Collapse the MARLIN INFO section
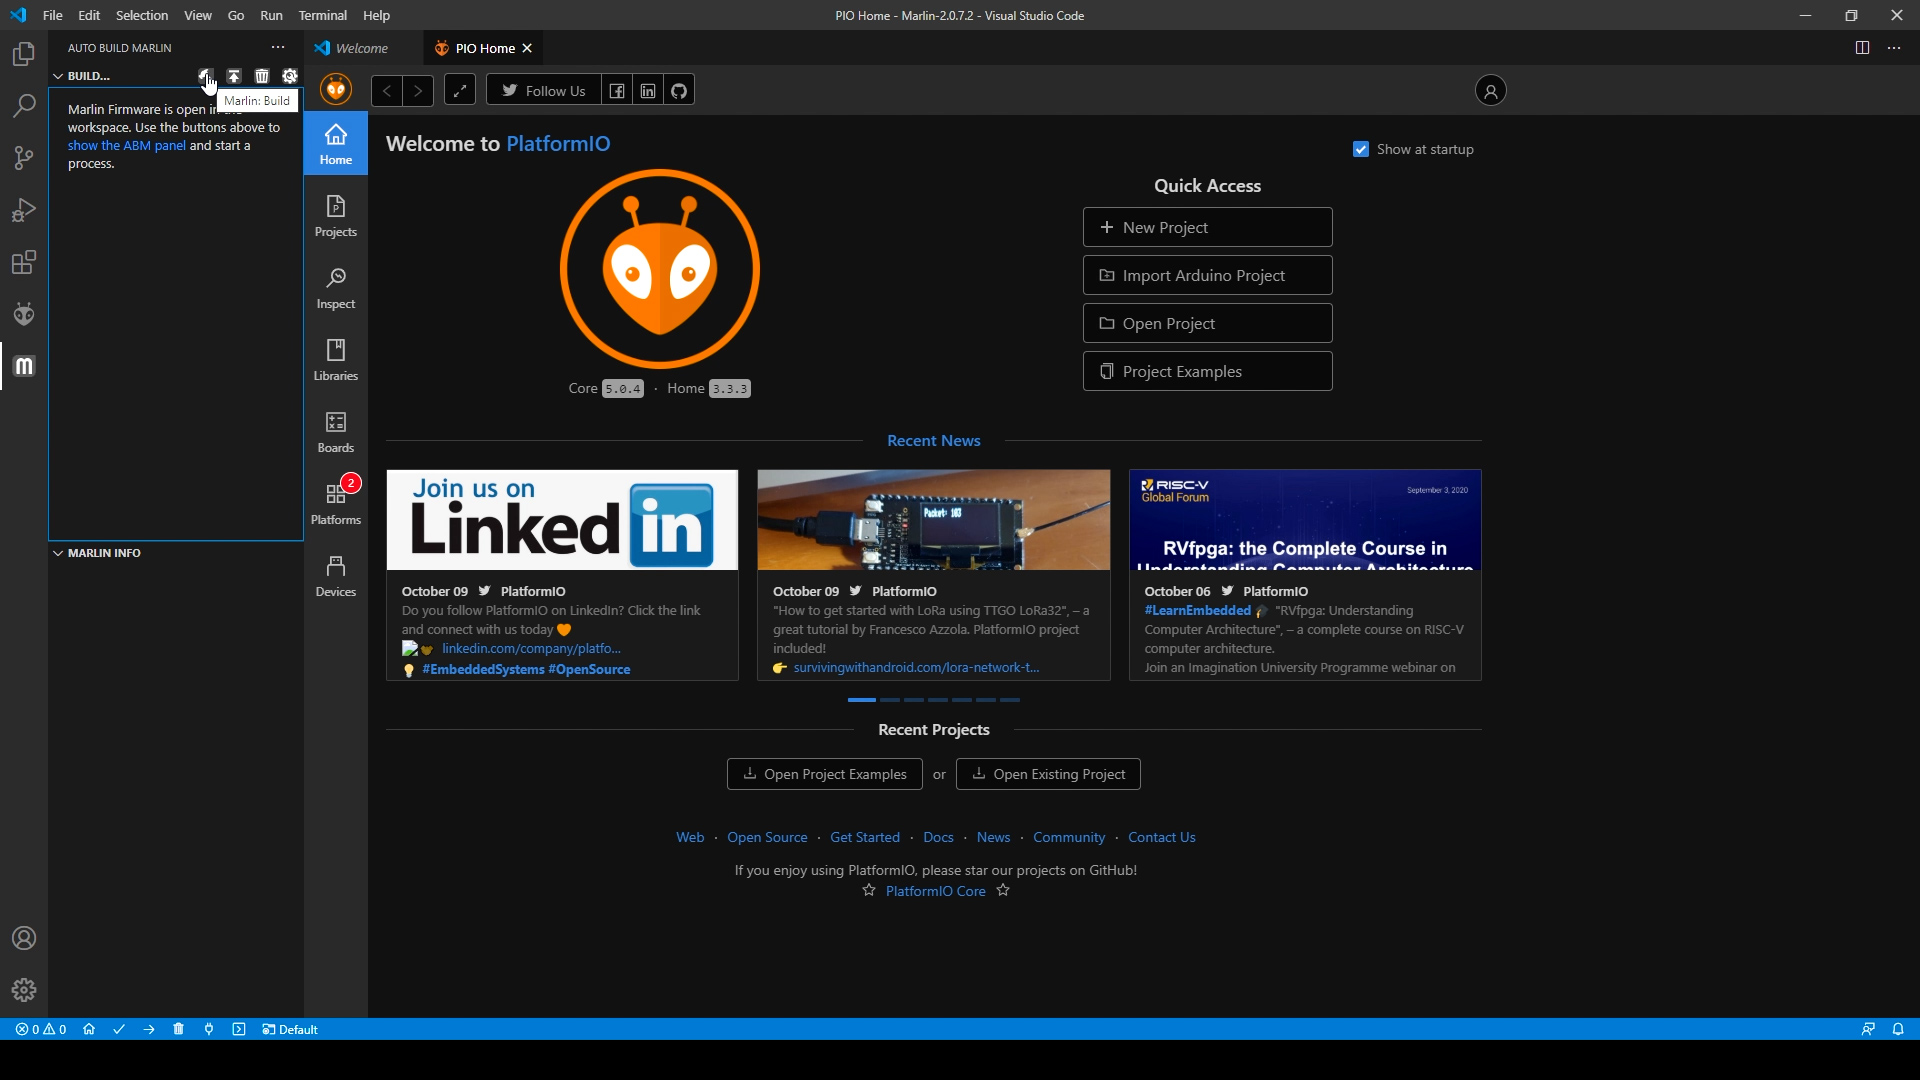This screenshot has width=1920, height=1080. 58,553
